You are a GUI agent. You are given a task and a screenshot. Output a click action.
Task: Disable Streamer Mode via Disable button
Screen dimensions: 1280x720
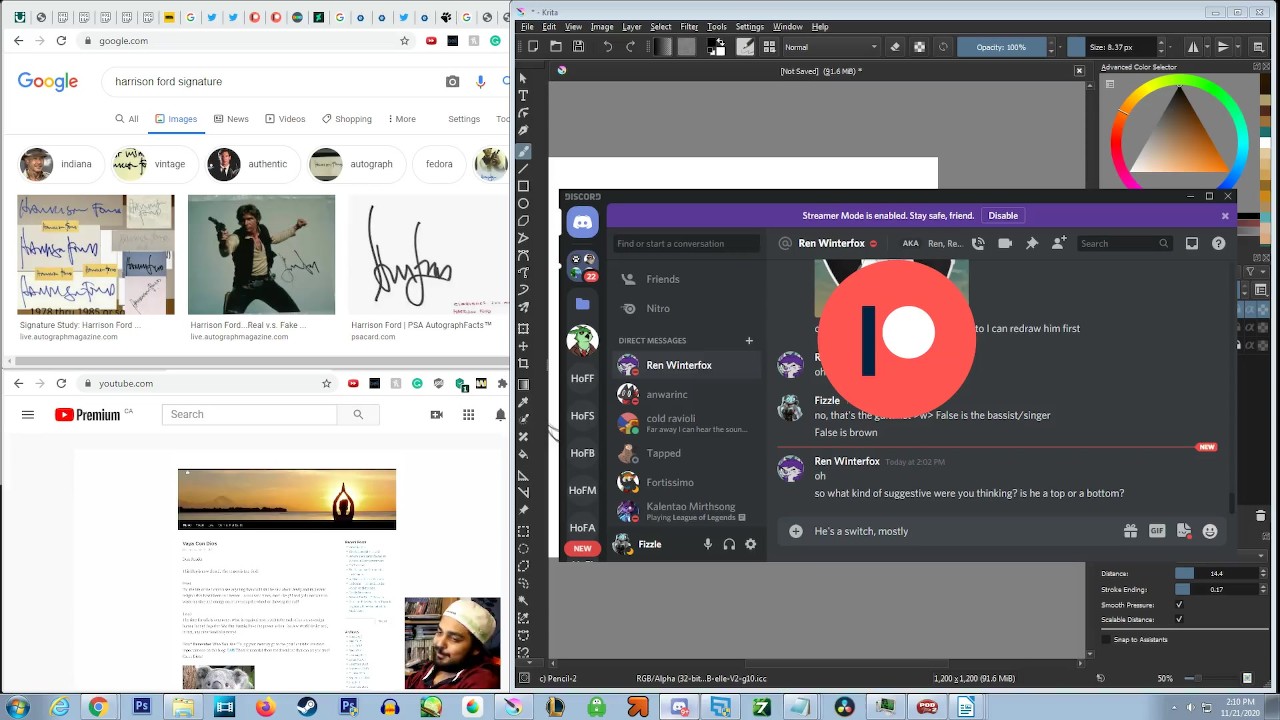point(1003,215)
